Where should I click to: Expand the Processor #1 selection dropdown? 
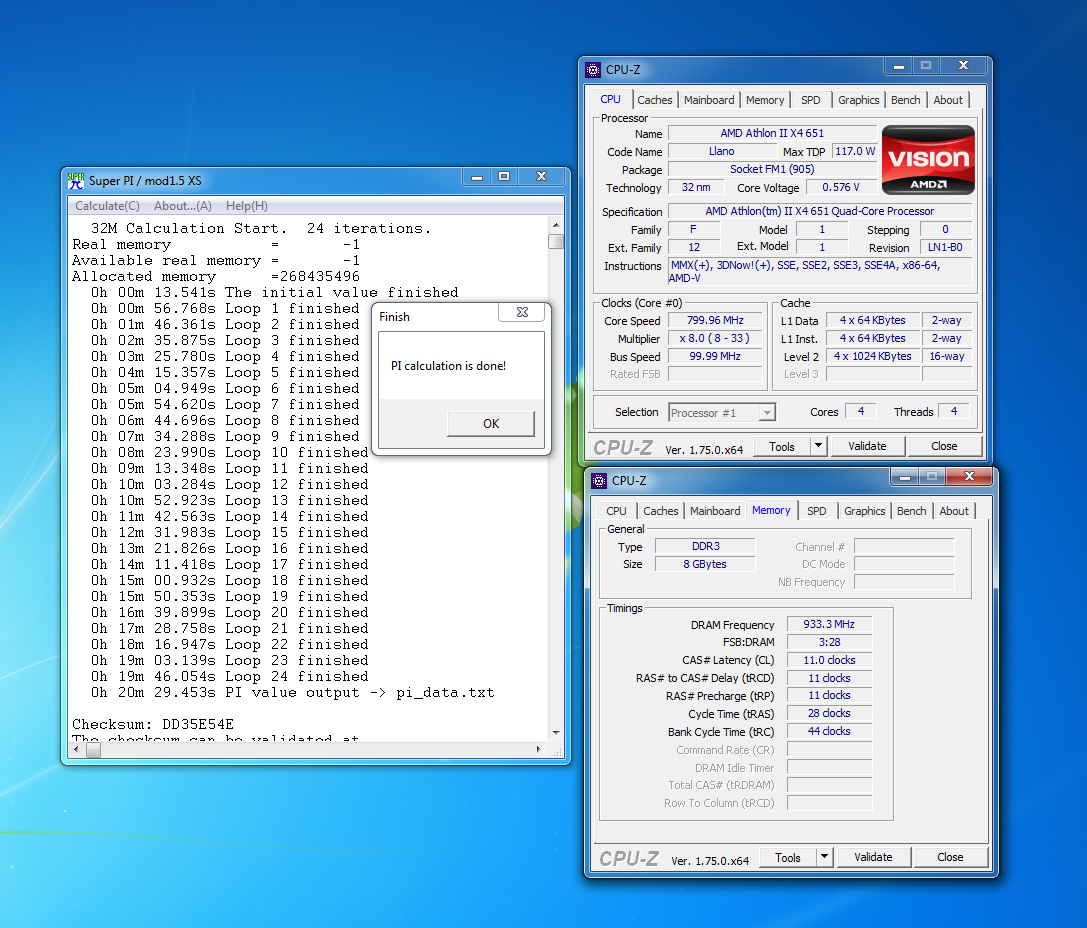pyautogui.click(x=767, y=413)
